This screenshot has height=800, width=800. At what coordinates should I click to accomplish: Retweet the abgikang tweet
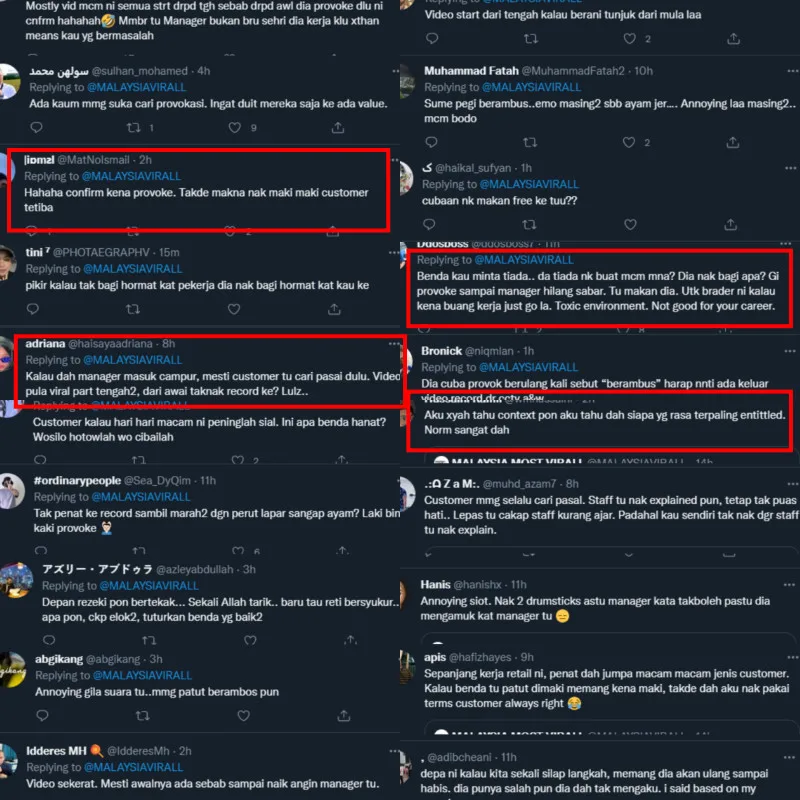143,716
